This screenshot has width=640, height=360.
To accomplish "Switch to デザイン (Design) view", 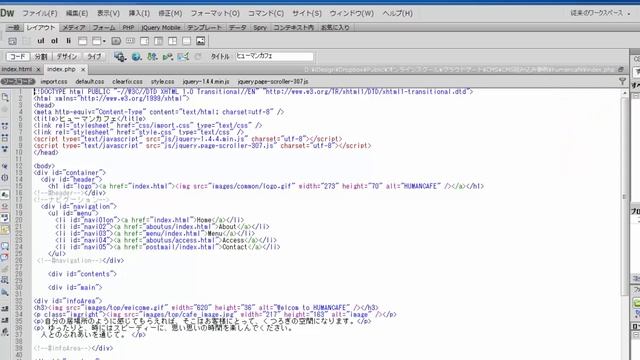I will coord(67,56).
